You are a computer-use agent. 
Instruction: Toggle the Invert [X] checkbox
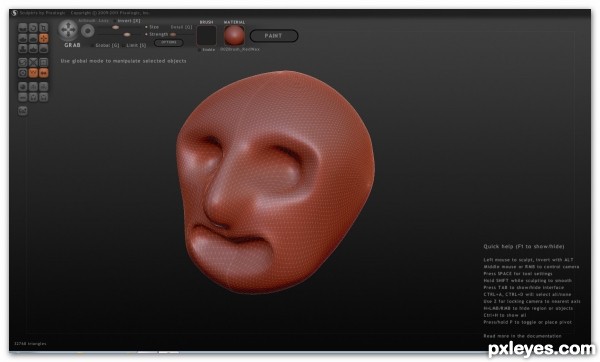click(114, 21)
